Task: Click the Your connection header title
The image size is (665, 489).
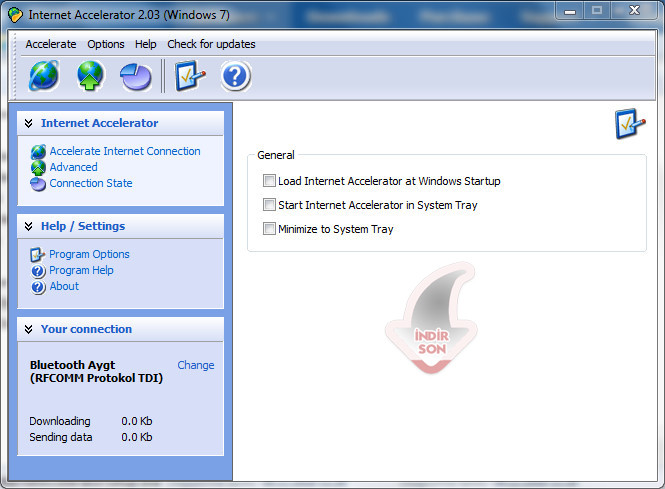Action: (x=86, y=329)
